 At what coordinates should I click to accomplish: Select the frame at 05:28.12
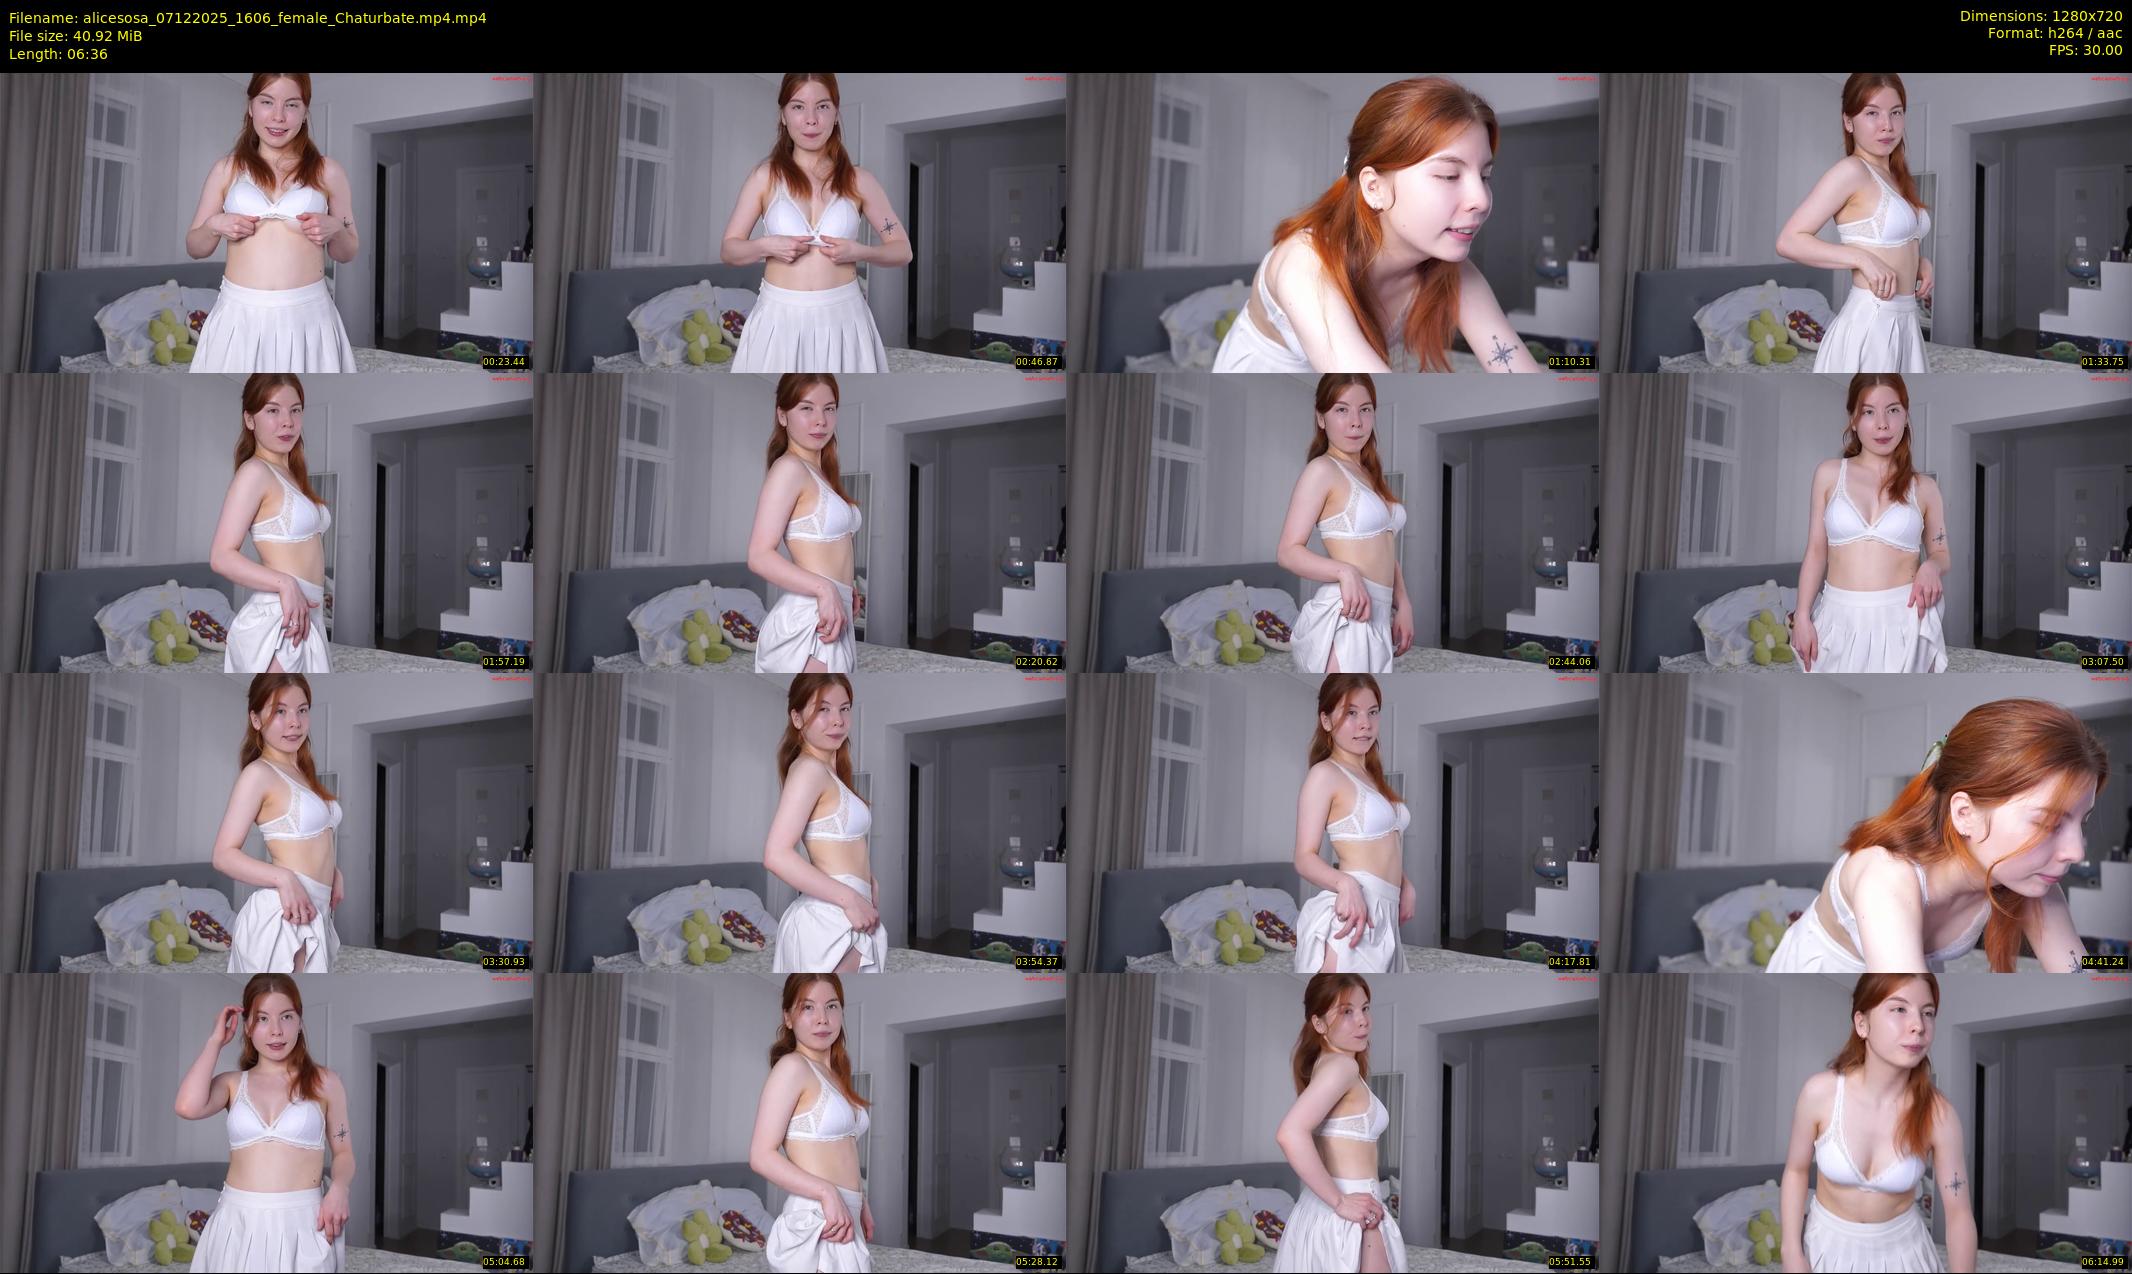pyautogui.click(x=799, y=1122)
